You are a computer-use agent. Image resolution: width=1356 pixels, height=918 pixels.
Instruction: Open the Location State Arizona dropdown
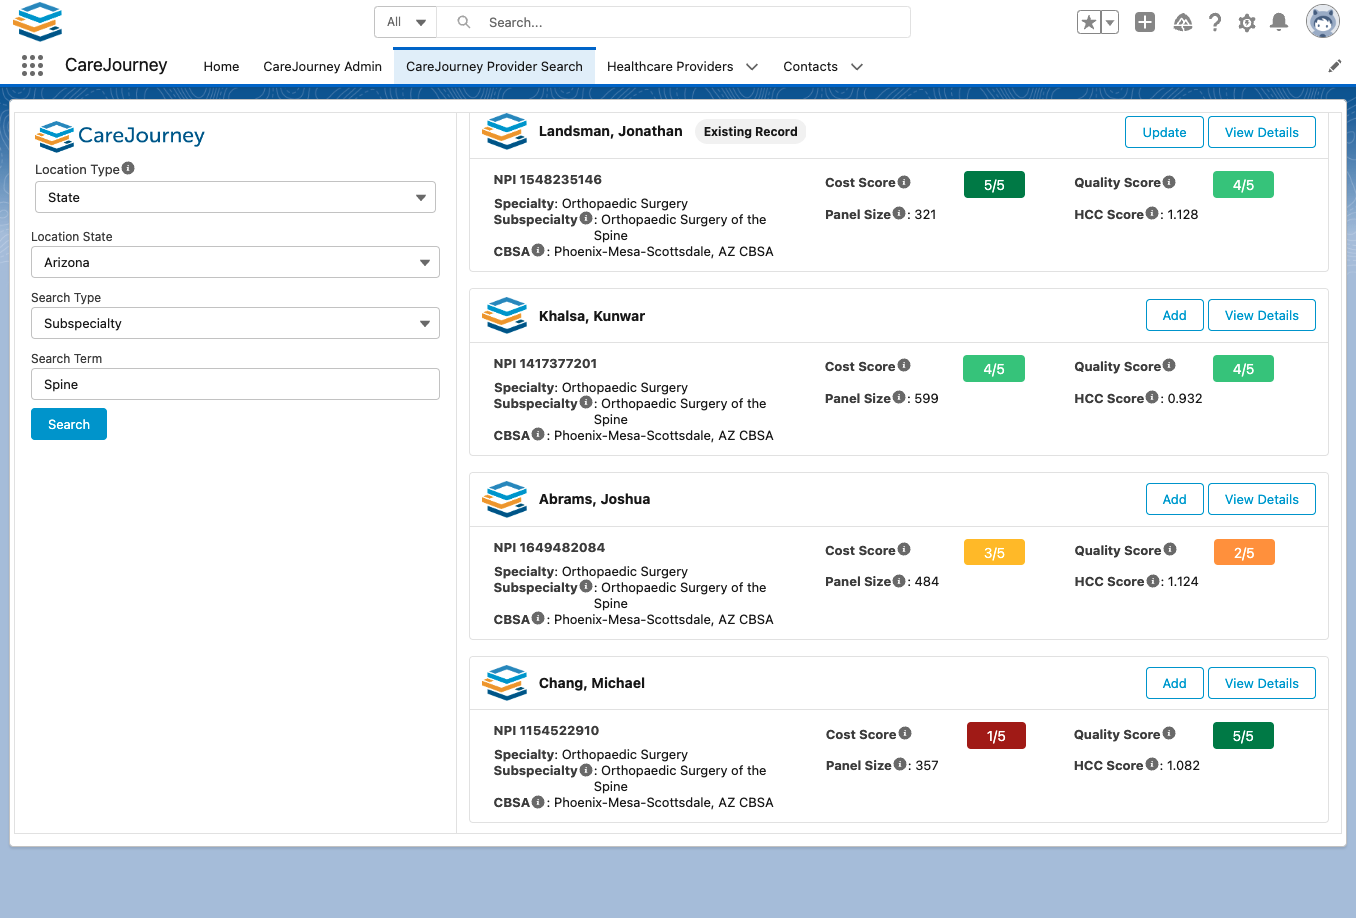click(x=235, y=262)
